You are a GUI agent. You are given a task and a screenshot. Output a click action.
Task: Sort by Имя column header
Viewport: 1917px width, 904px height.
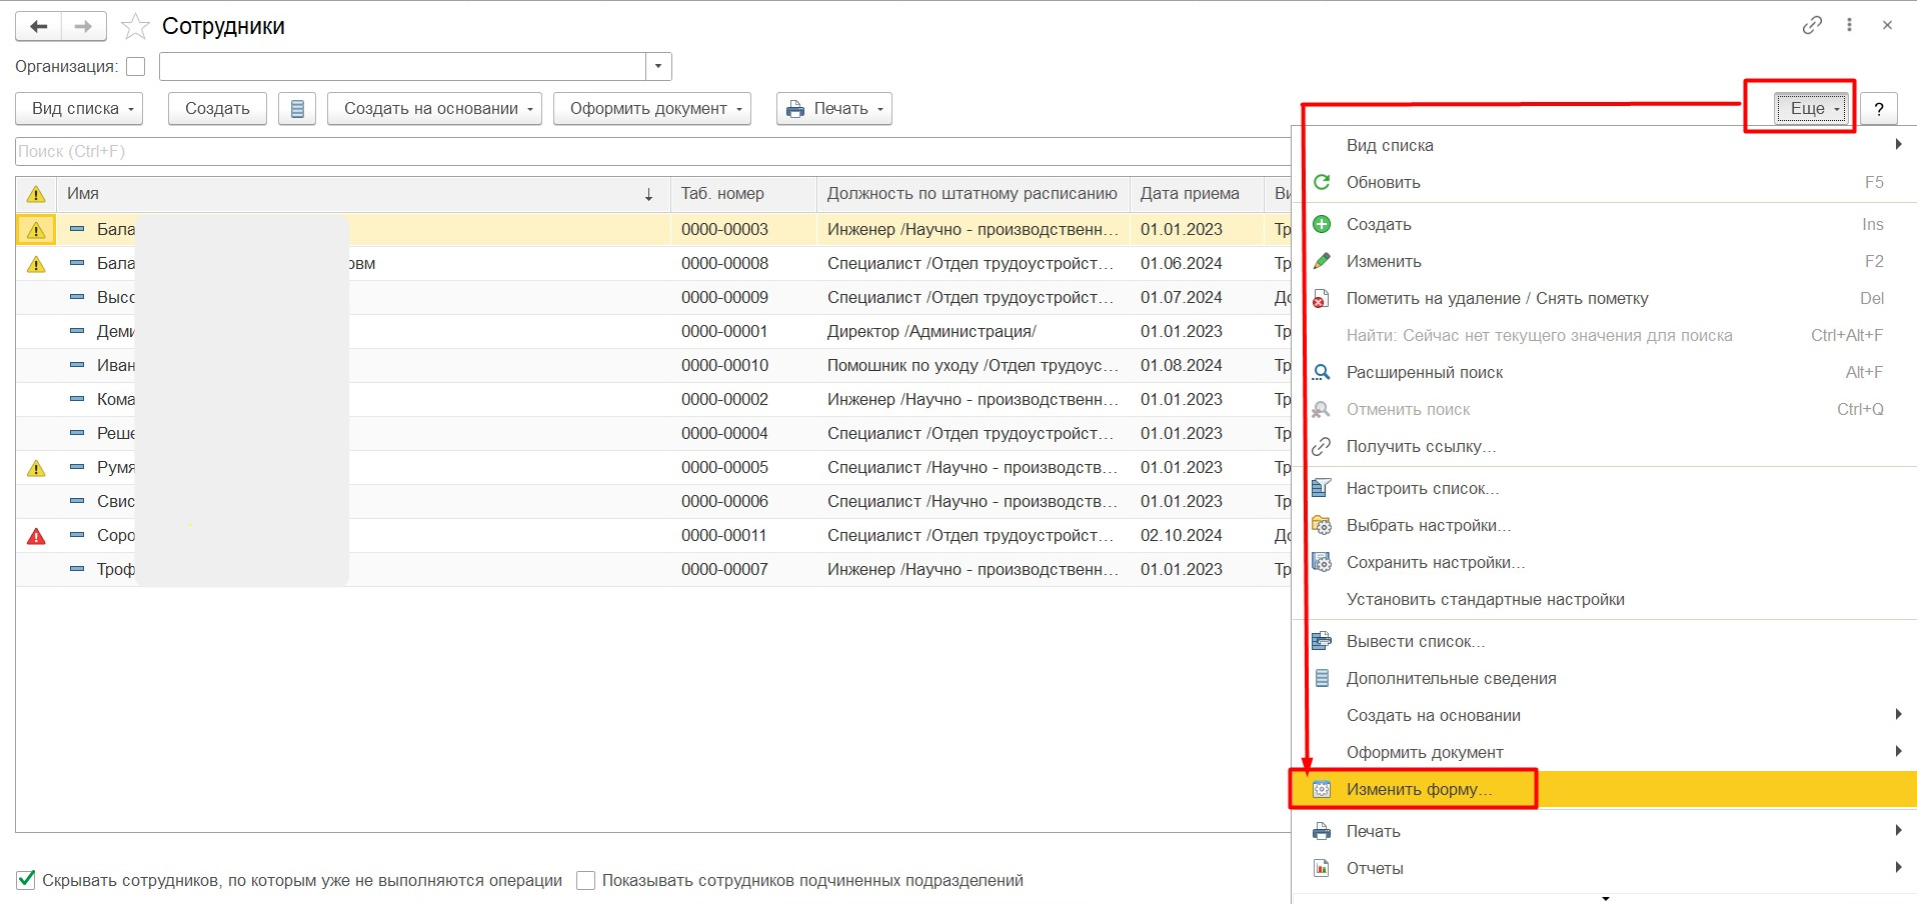pos(362,194)
